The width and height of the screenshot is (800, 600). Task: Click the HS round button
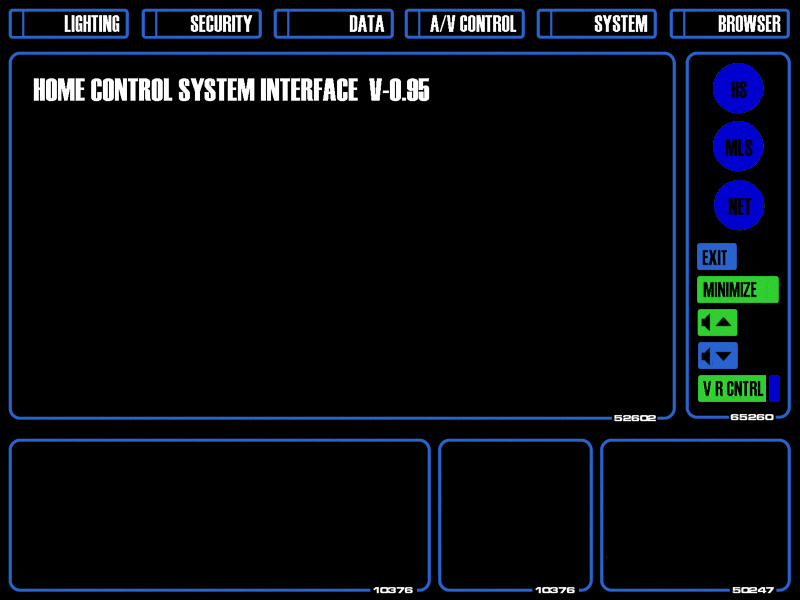pos(738,88)
